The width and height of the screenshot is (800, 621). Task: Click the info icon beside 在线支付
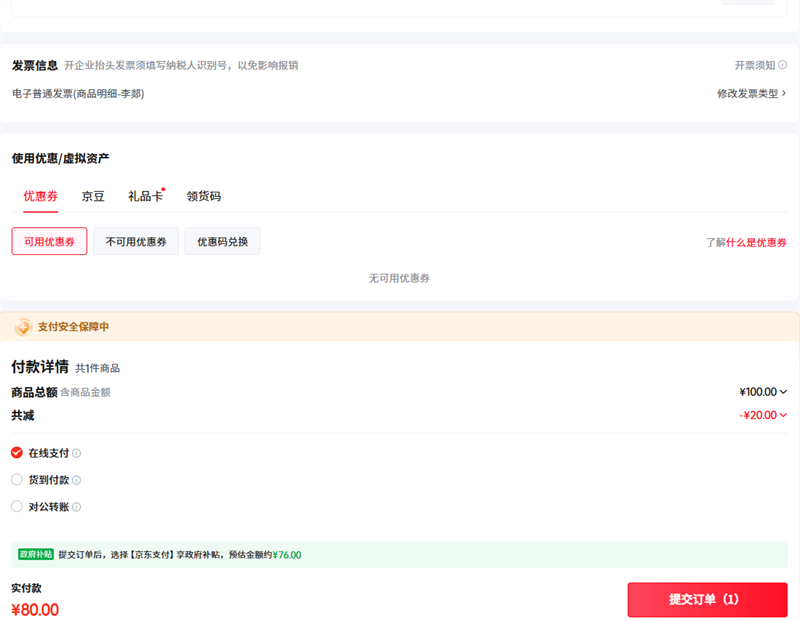tap(77, 453)
